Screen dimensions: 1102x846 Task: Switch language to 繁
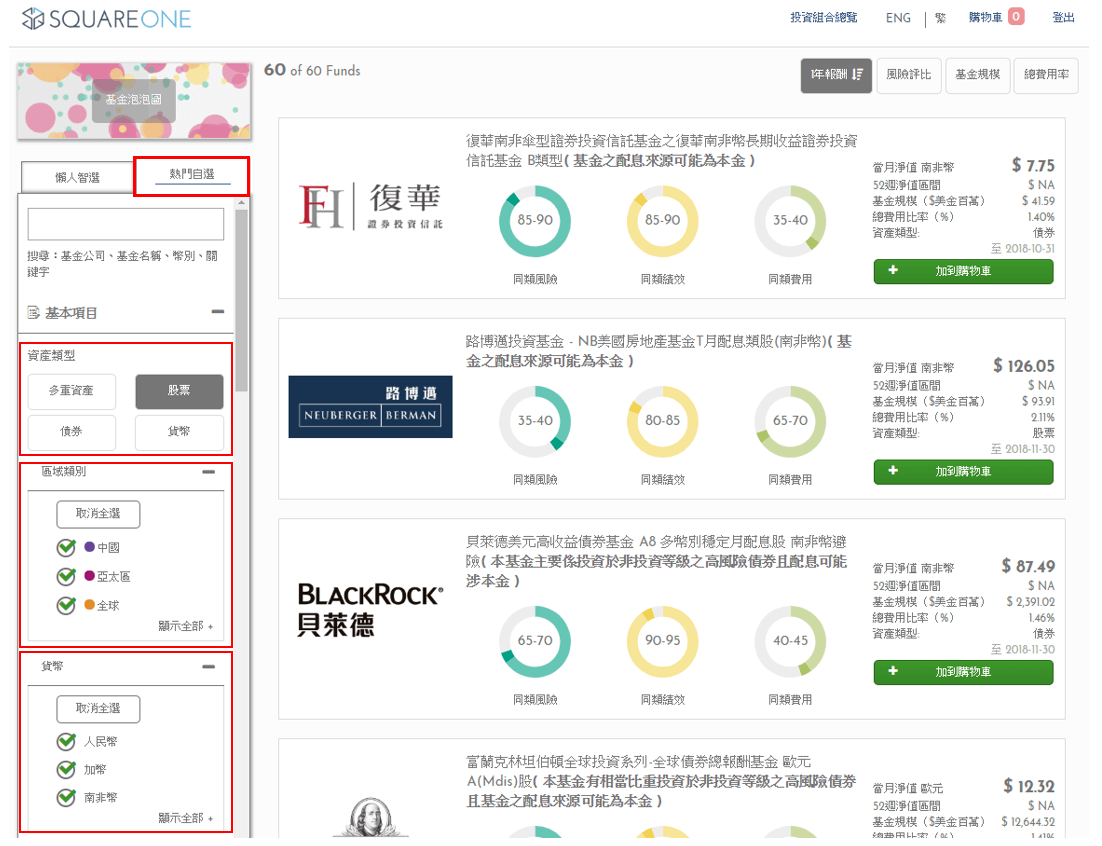coord(940,18)
